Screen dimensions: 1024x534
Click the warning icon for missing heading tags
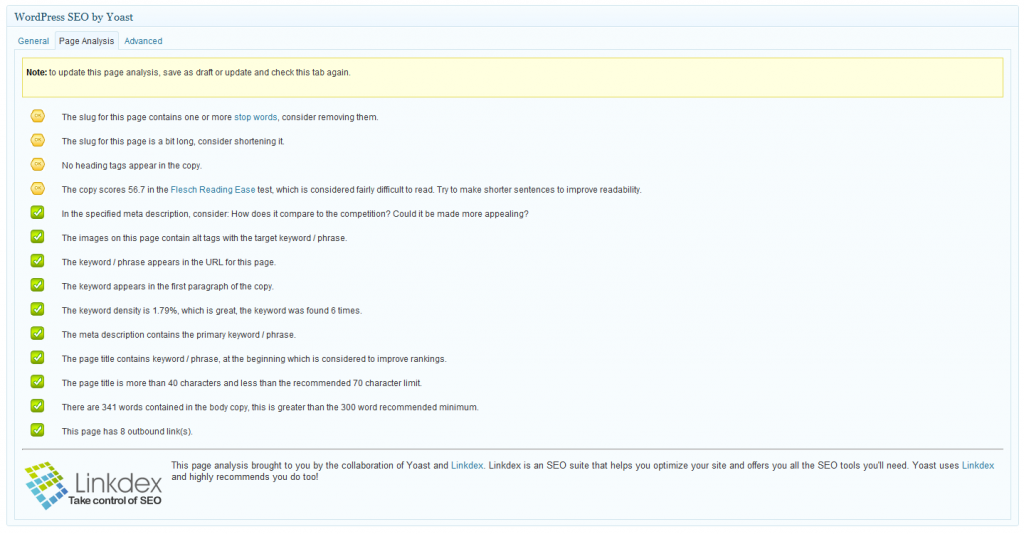(37, 164)
